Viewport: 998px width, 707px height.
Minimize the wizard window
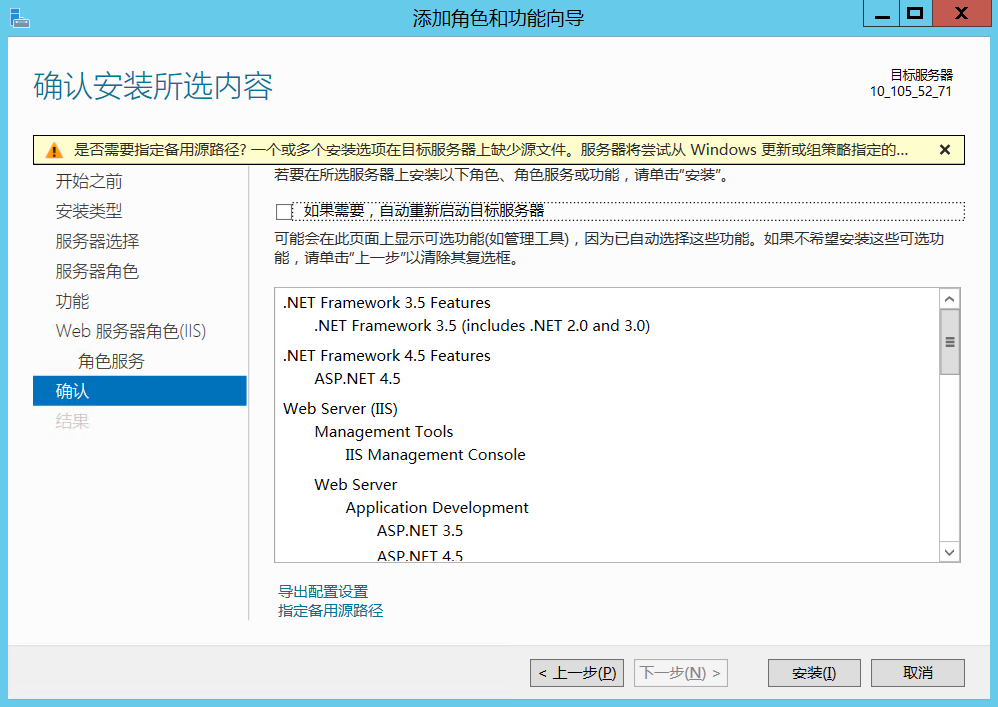click(882, 13)
